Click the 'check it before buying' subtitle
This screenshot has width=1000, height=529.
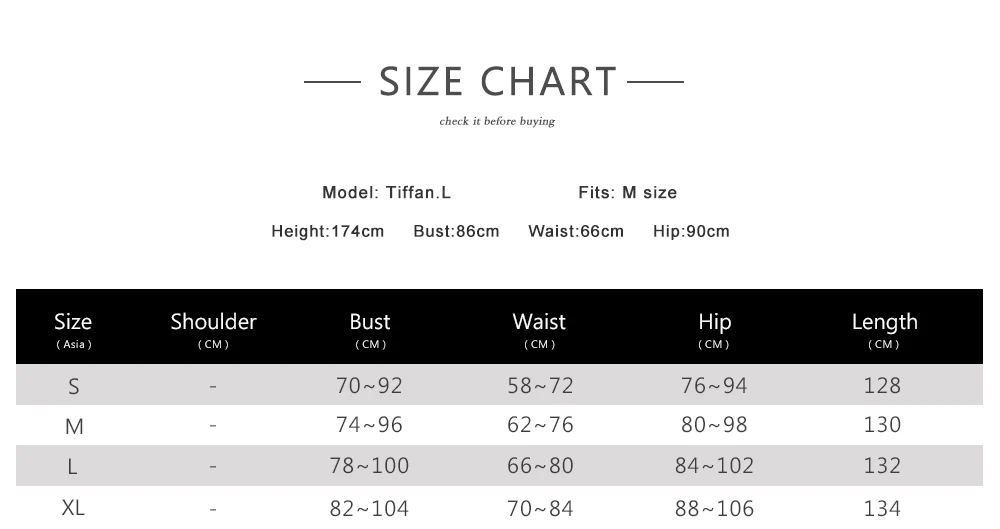(x=497, y=122)
